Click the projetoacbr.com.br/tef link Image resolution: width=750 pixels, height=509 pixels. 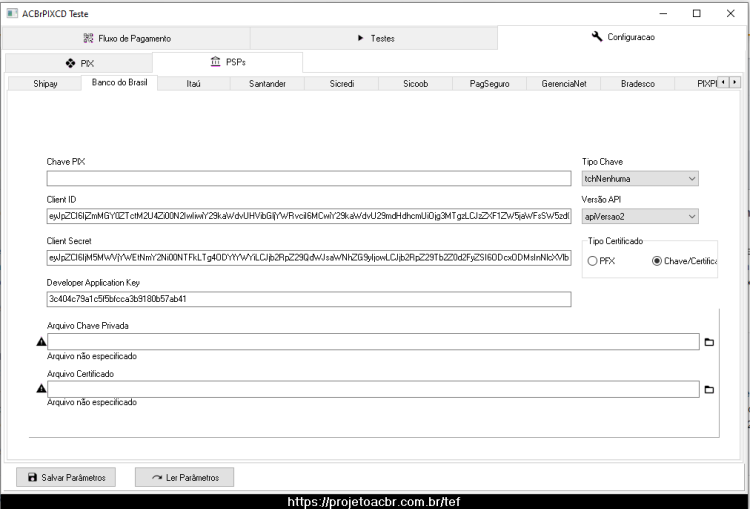374,502
